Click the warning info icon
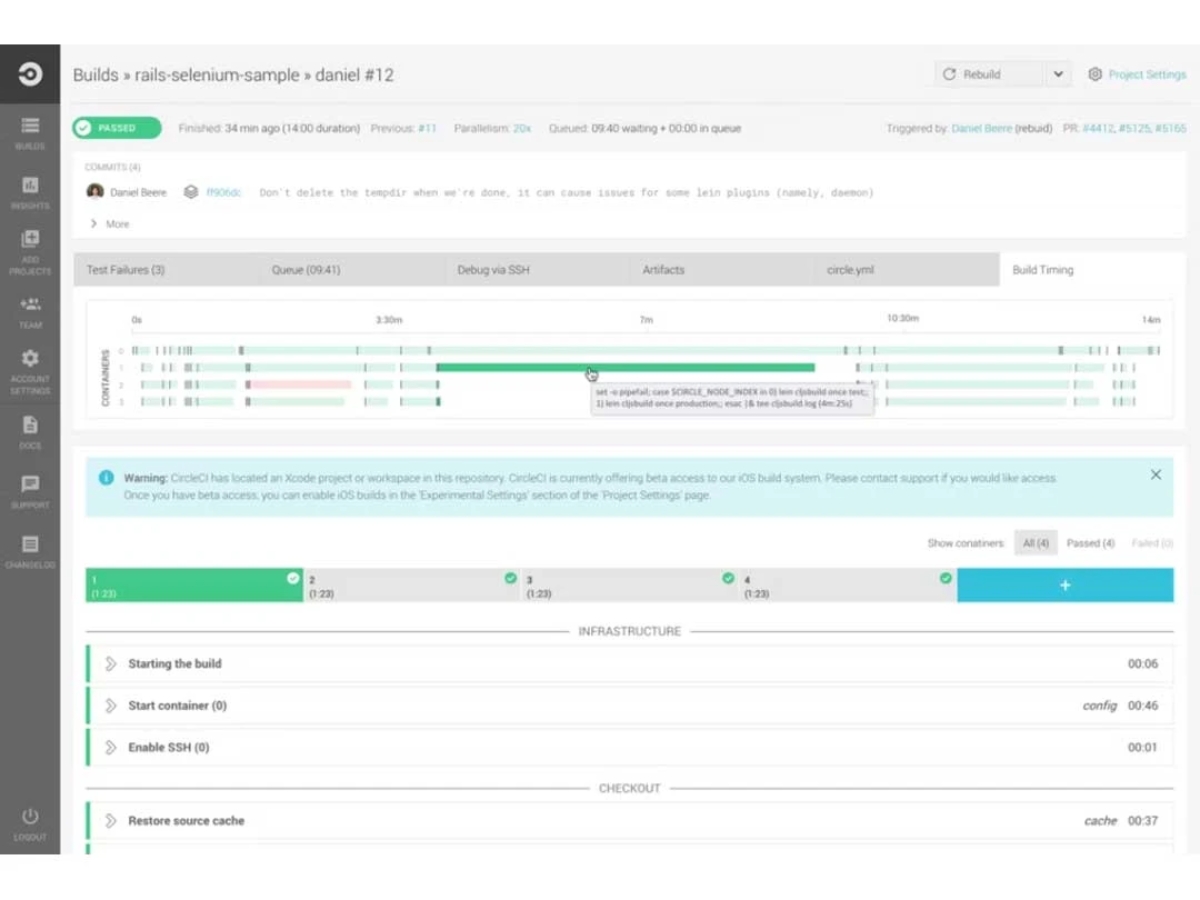1200x900 pixels. (106, 478)
